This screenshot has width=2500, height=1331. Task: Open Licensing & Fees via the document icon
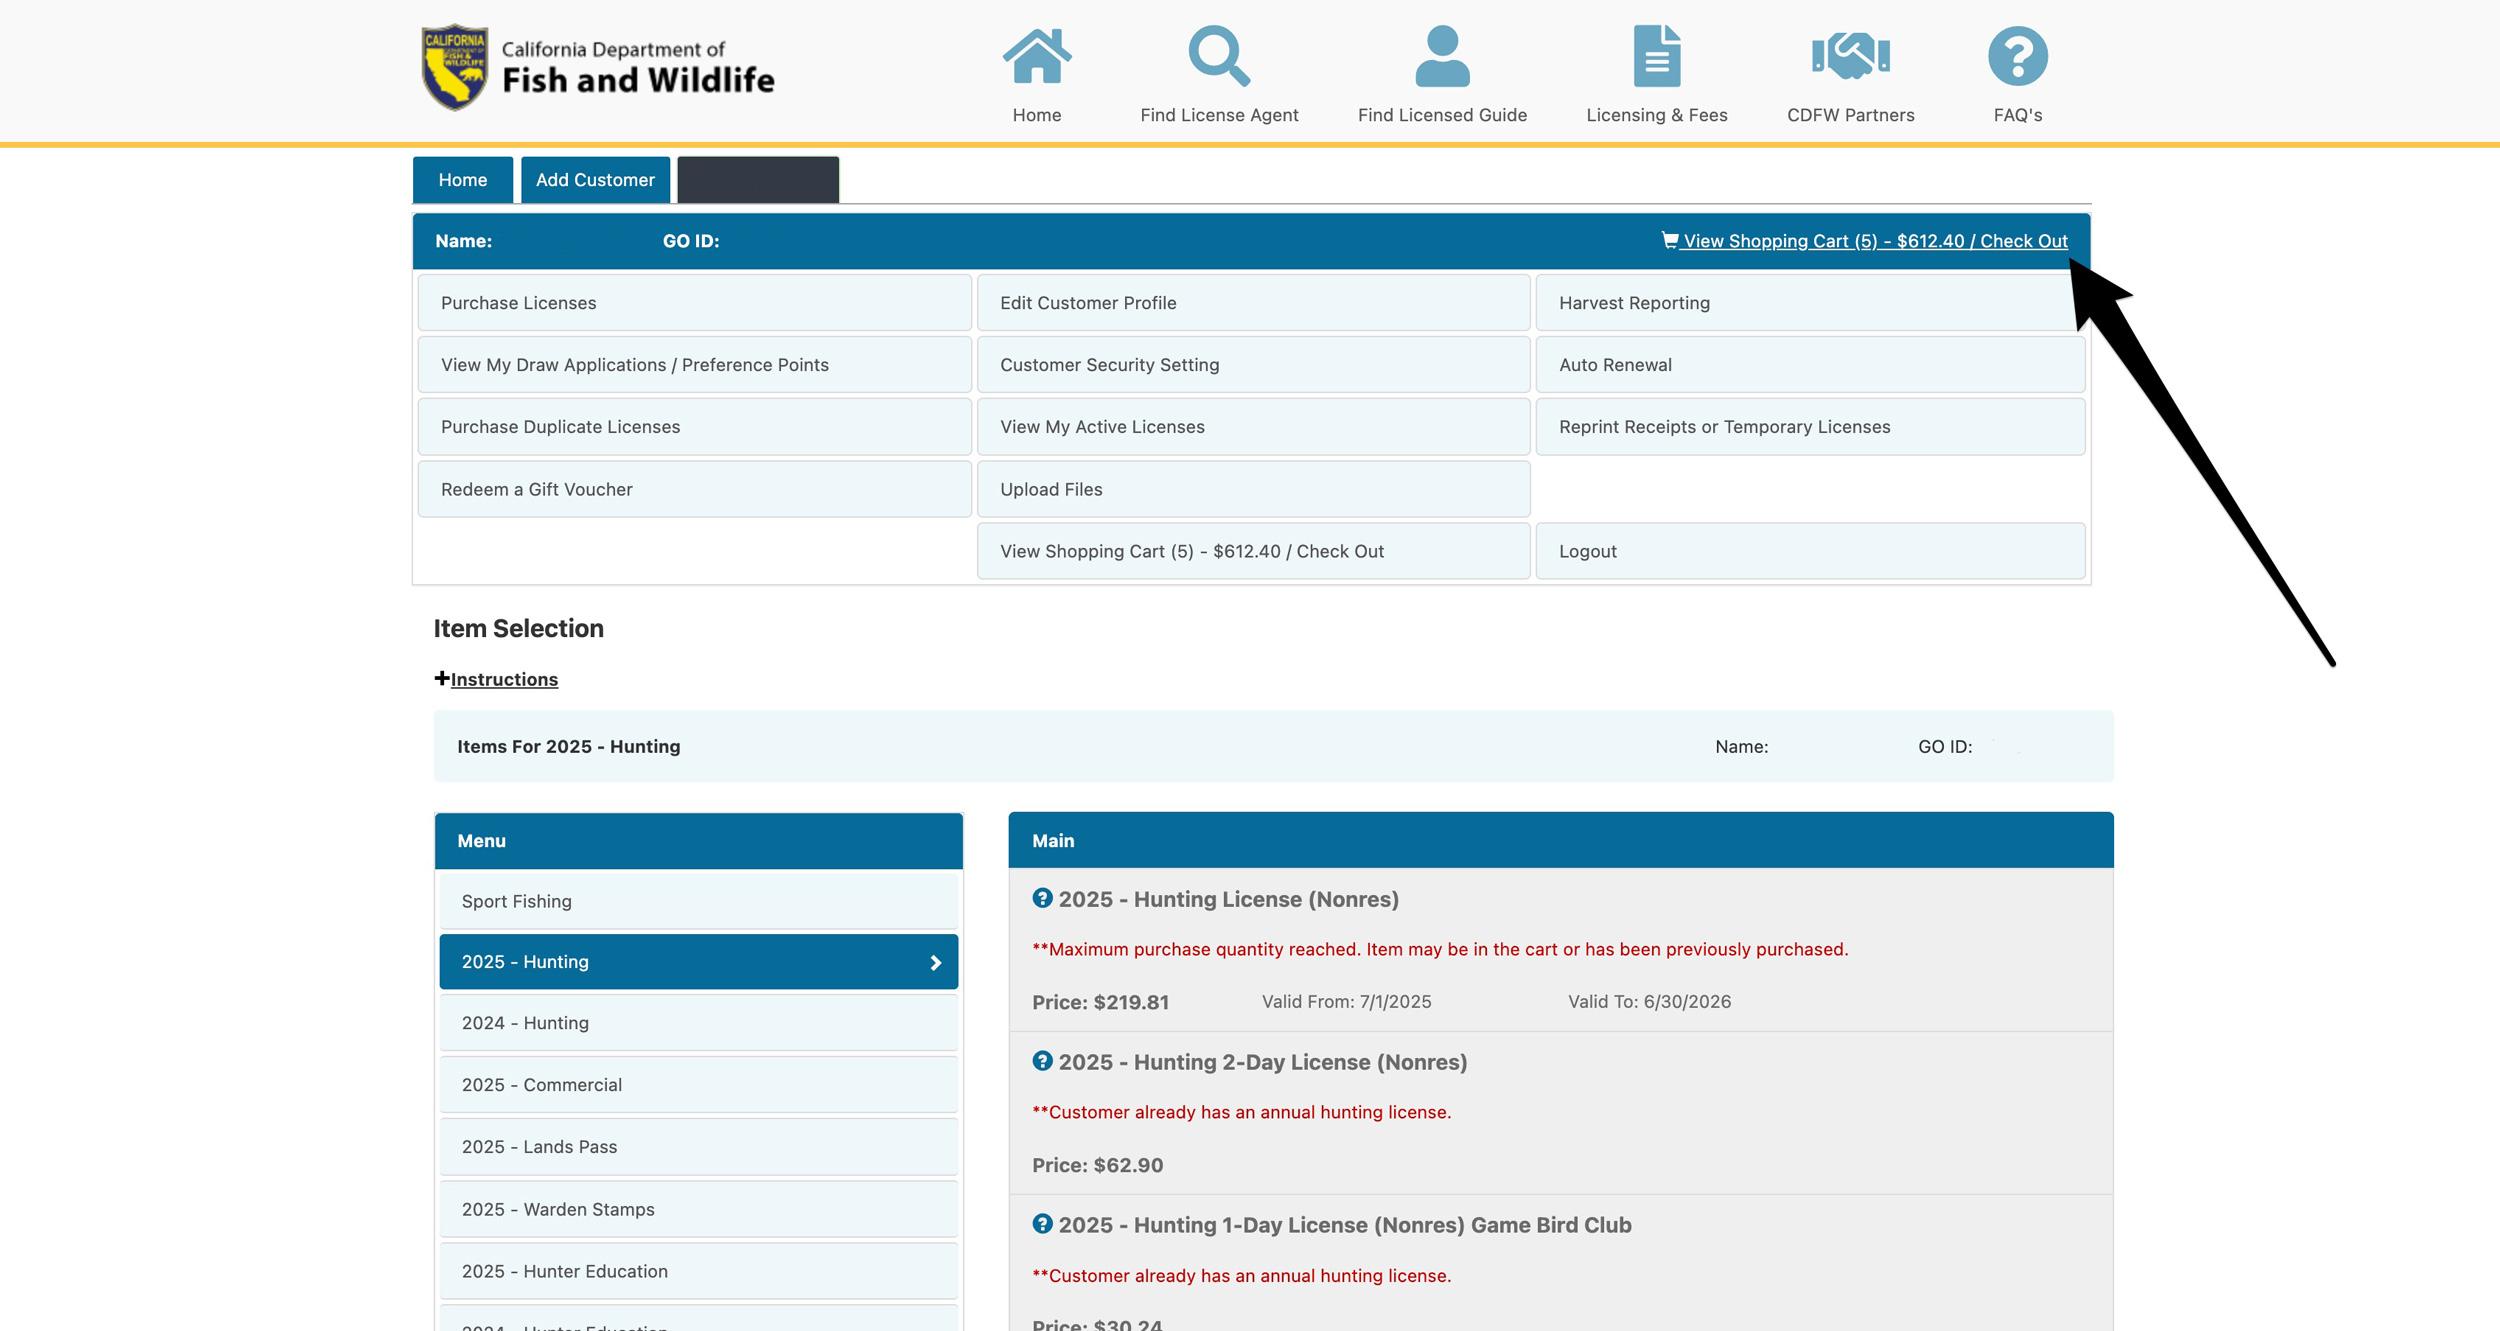1655,57
